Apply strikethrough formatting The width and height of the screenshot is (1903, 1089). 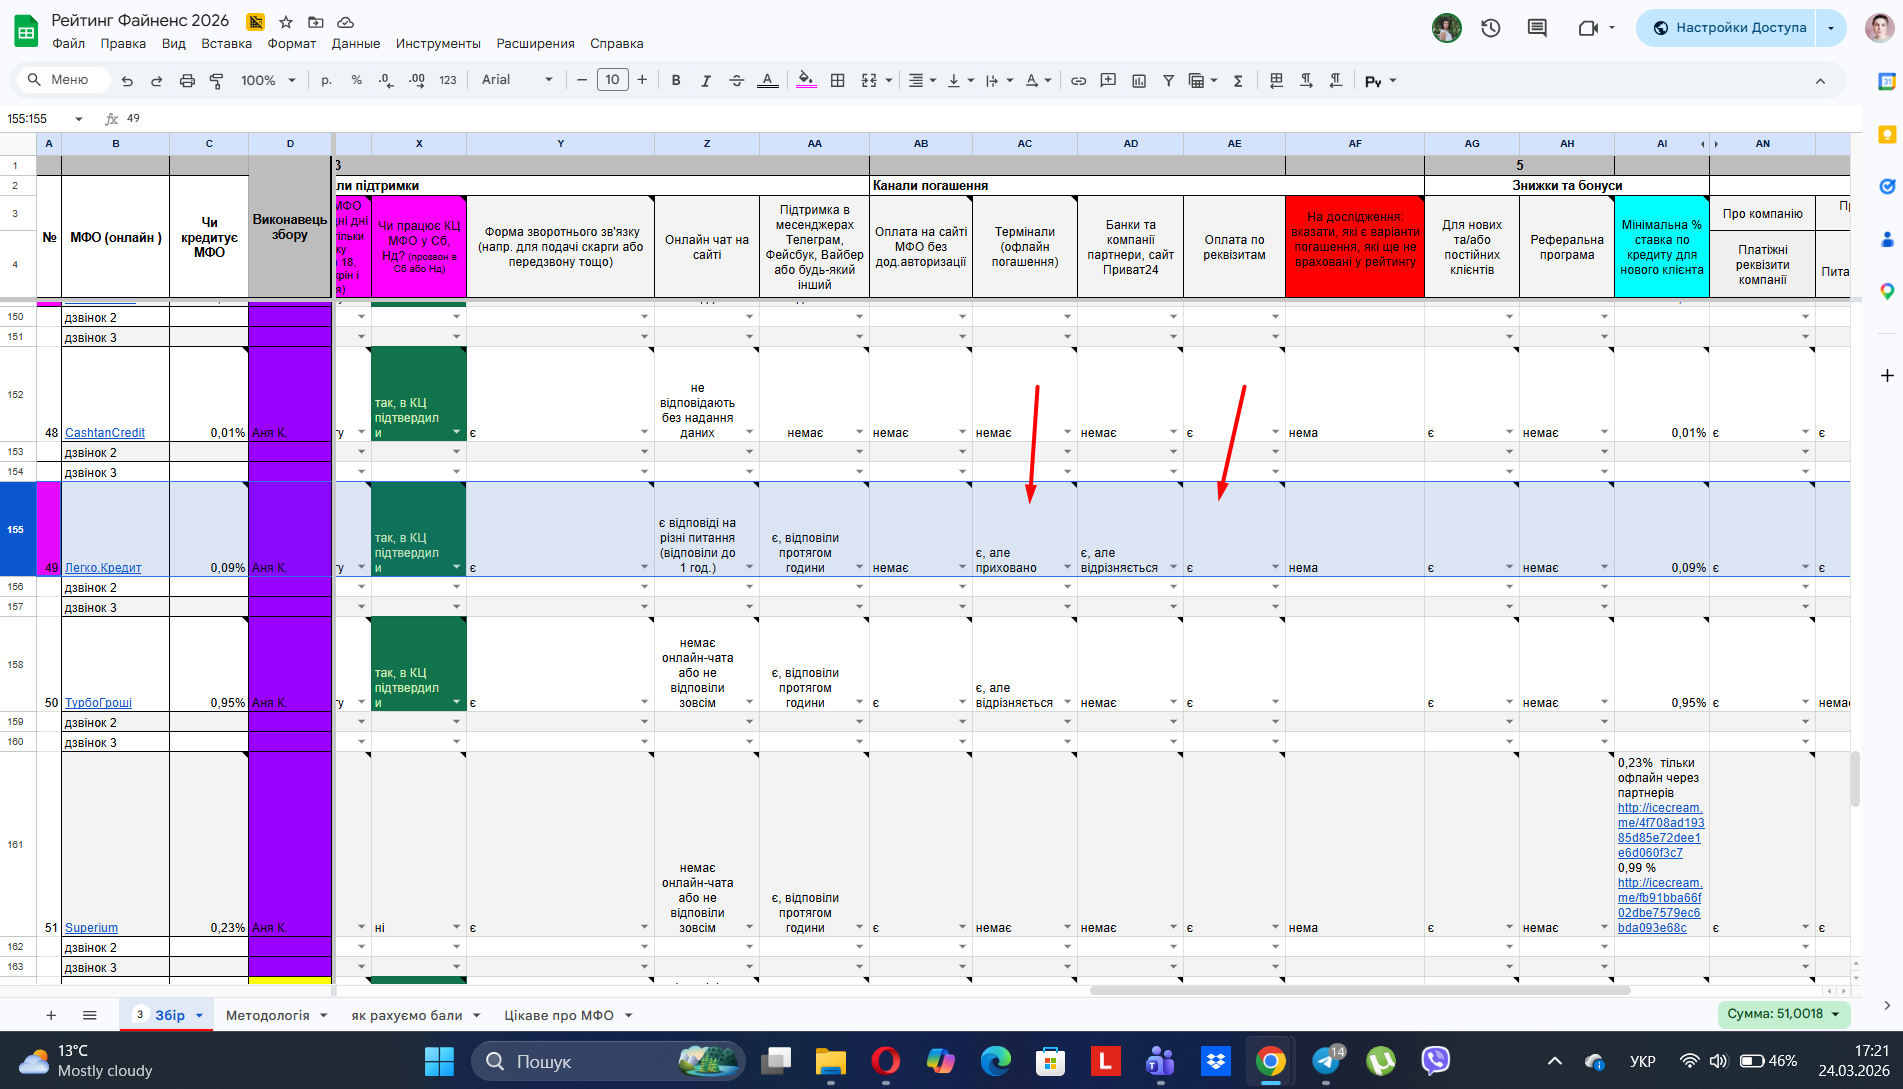pos(737,81)
